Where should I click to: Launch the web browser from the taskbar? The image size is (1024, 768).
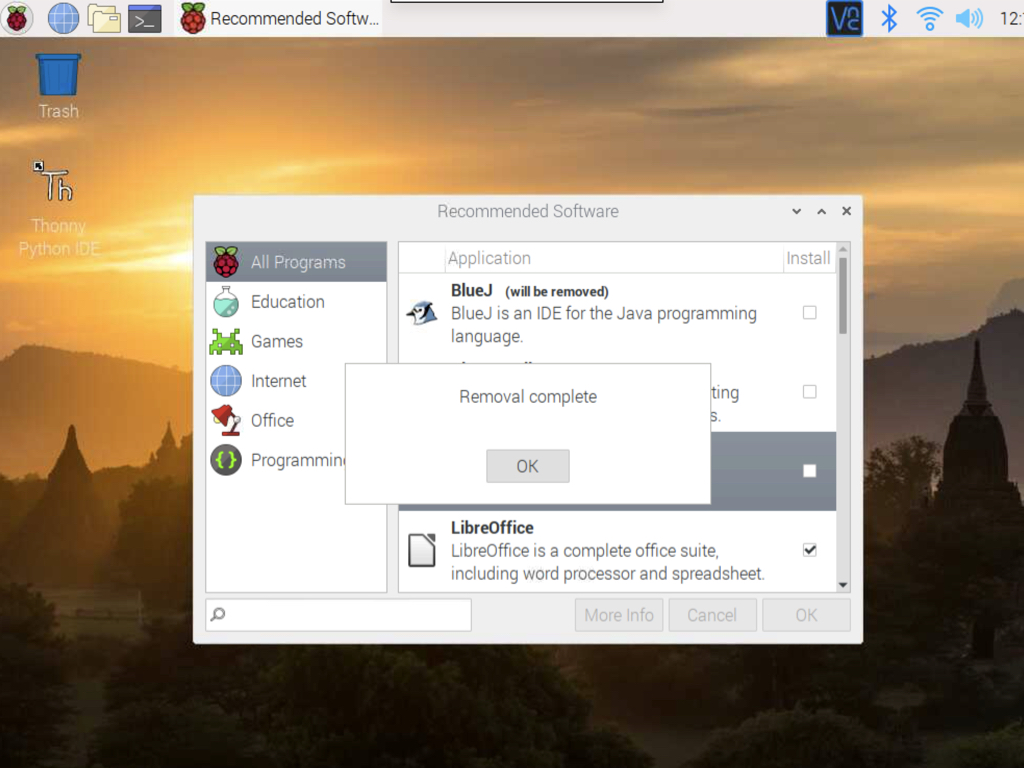click(63, 18)
